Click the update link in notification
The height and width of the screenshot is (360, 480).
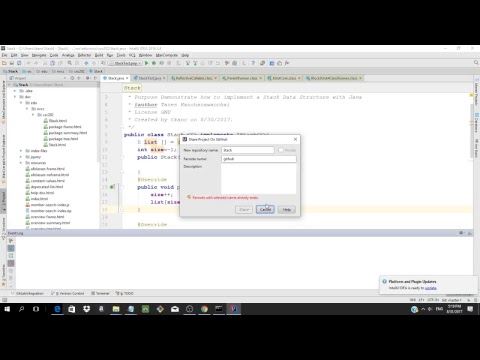(431, 288)
